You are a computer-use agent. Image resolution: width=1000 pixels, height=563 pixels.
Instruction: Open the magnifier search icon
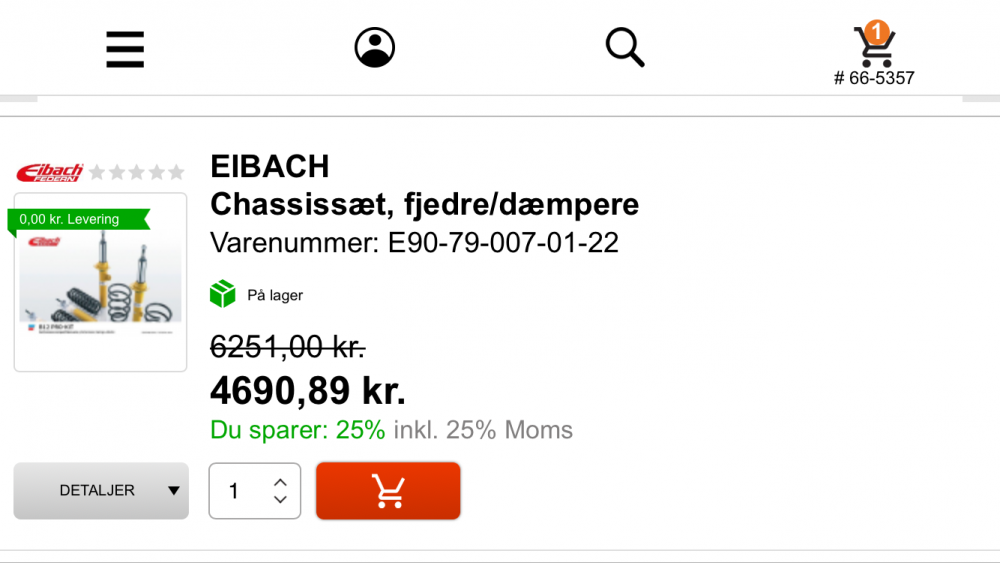(x=624, y=47)
